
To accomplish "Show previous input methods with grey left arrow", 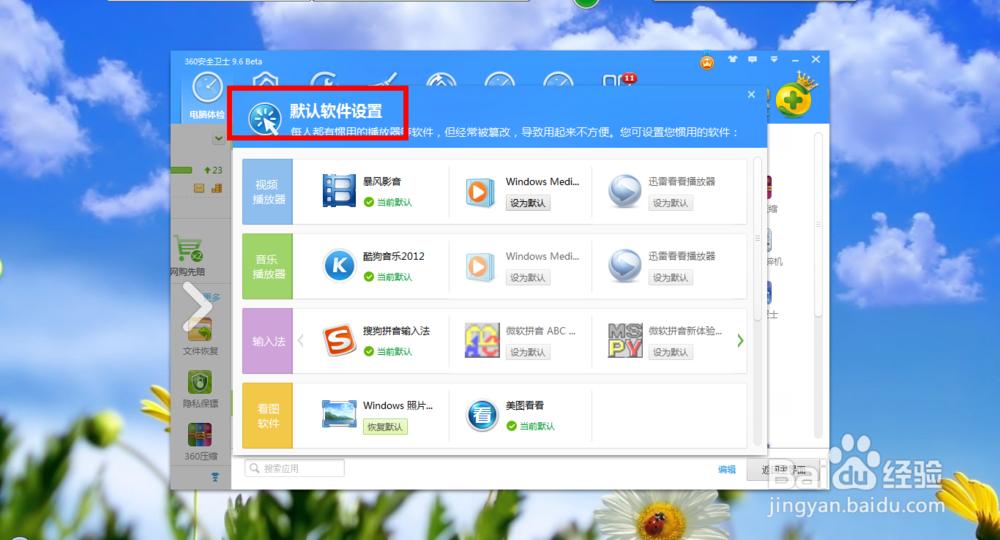I will tap(301, 340).
